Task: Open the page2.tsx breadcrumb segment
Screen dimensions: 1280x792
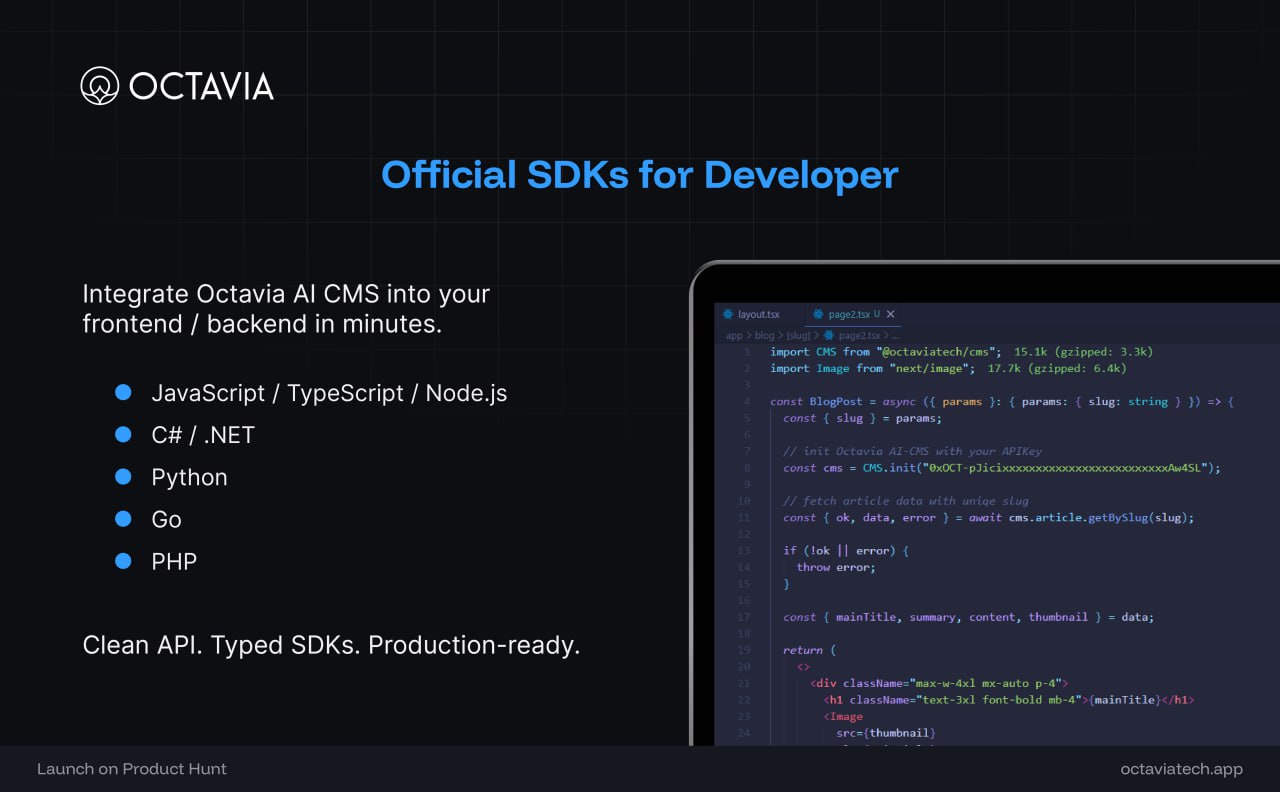Action: coord(859,336)
